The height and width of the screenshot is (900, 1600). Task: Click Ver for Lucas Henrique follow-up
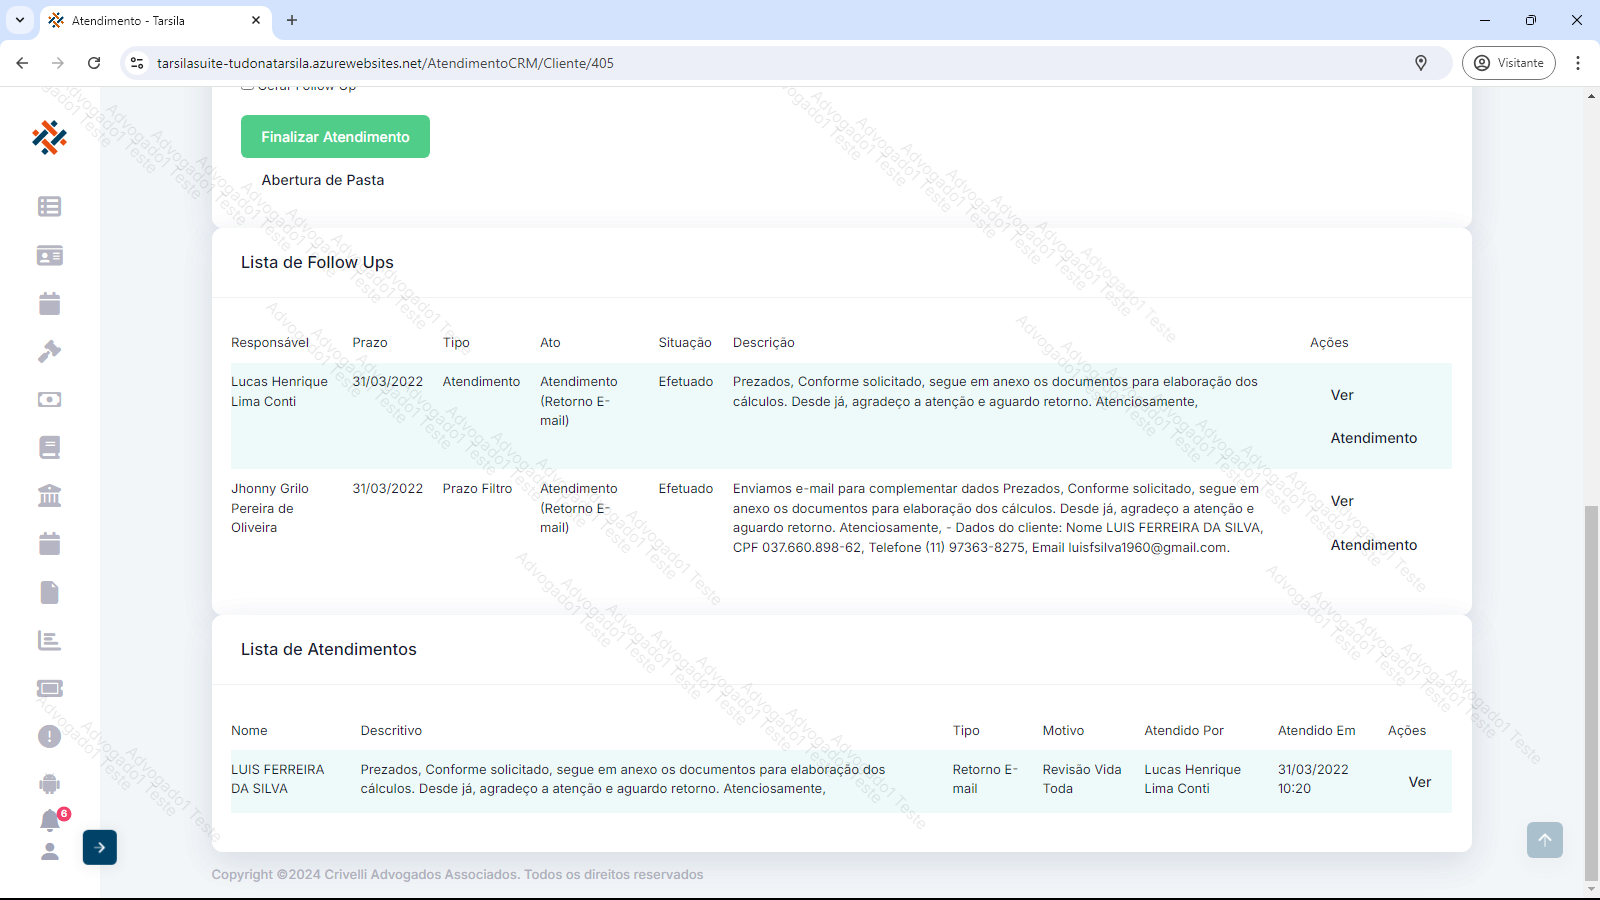1342,395
